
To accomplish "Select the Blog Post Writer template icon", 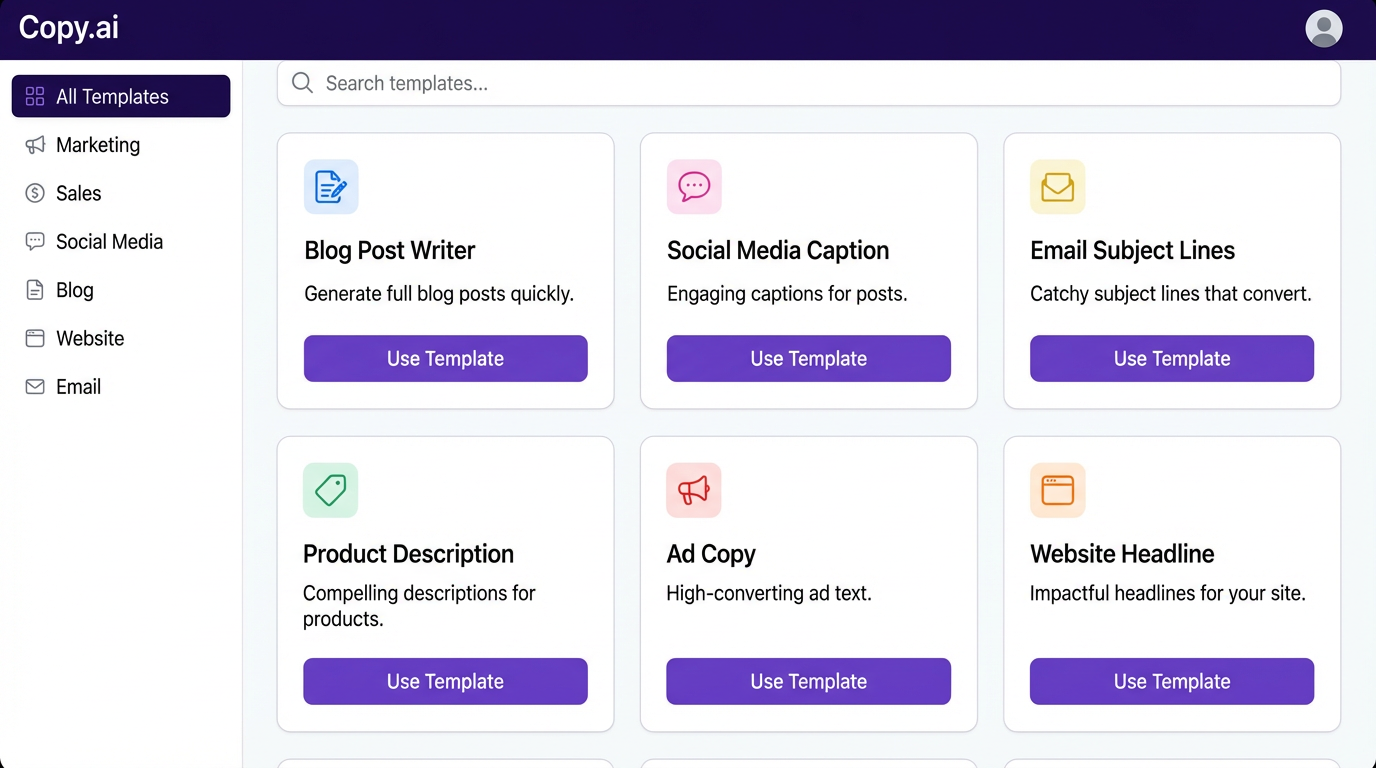I will click(x=331, y=187).
